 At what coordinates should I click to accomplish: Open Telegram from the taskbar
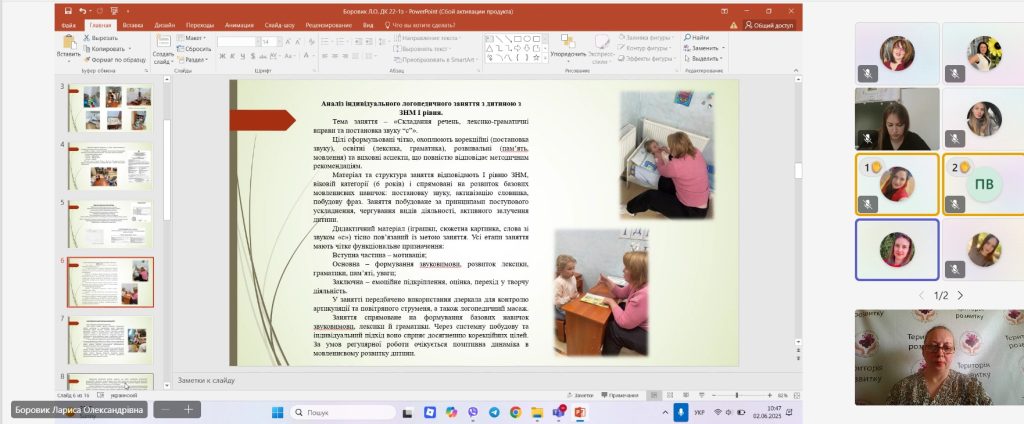(x=494, y=412)
